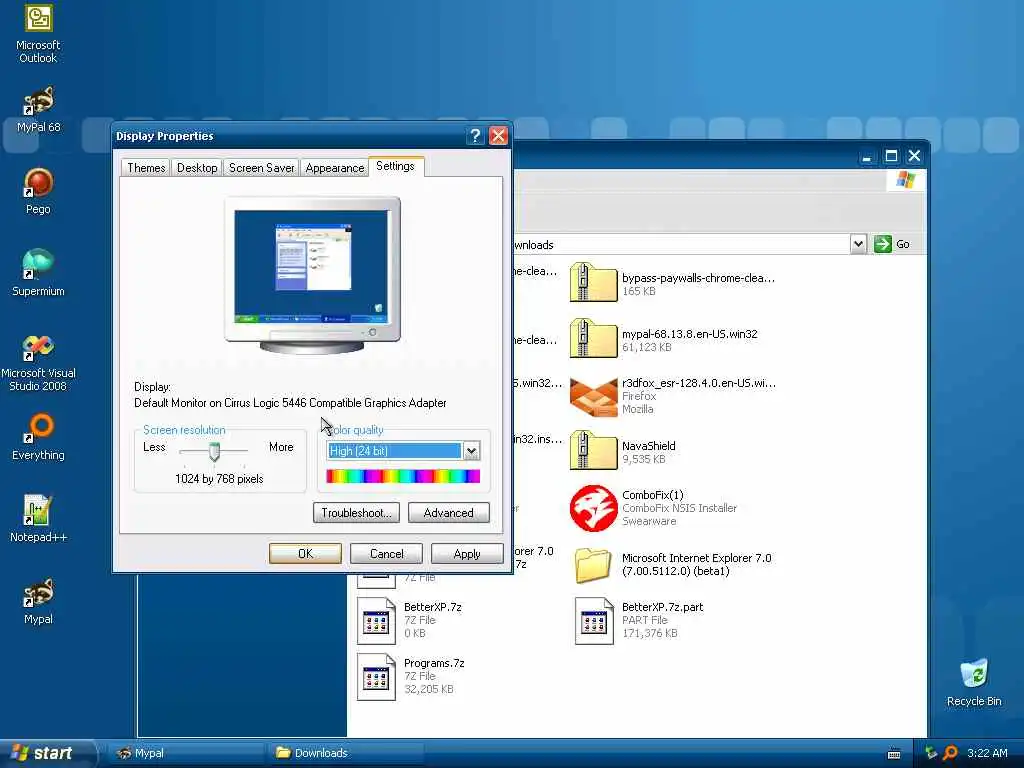Minimize the Downloads window
1024x768 pixels.
click(867, 156)
